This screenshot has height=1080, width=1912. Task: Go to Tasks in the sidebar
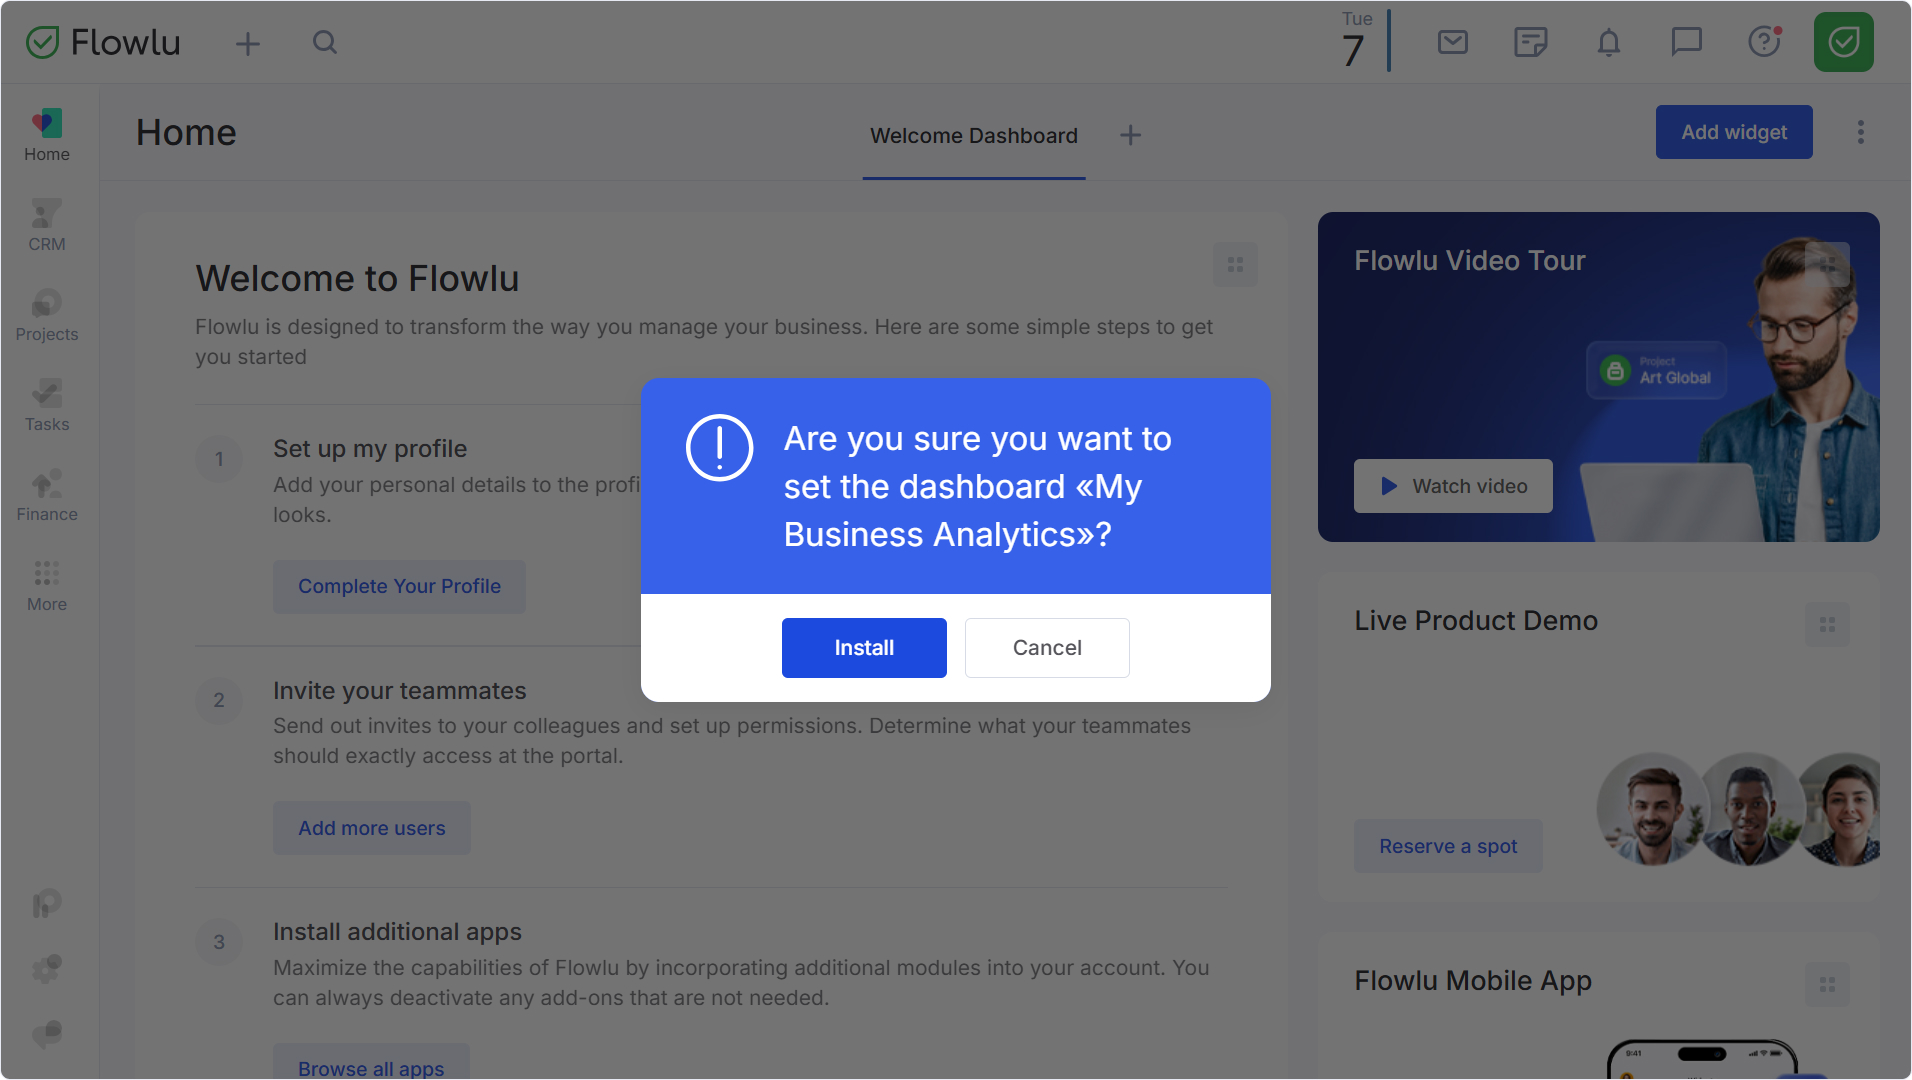47,405
